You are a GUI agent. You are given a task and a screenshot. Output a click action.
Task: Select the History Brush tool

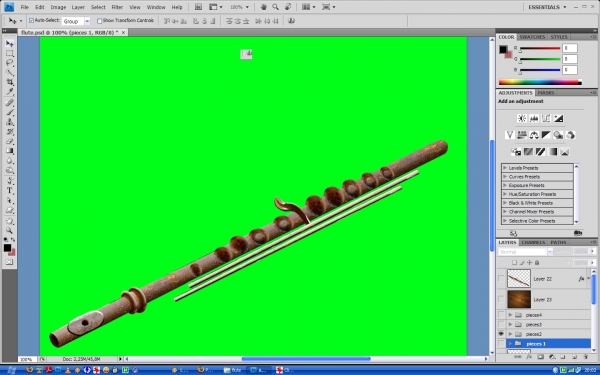click(9, 132)
